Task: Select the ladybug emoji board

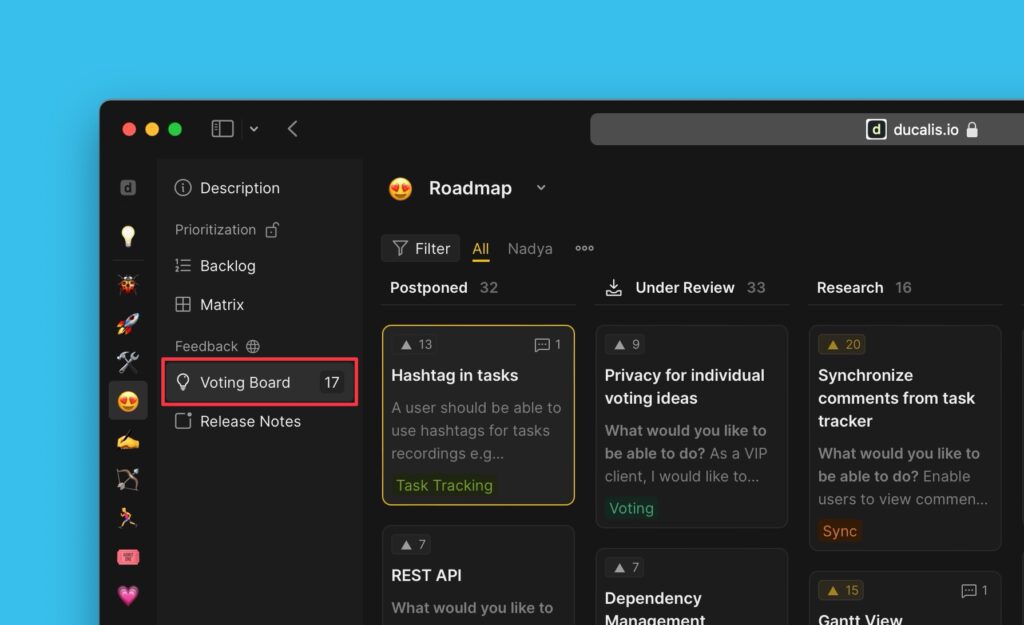Action: point(128,285)
